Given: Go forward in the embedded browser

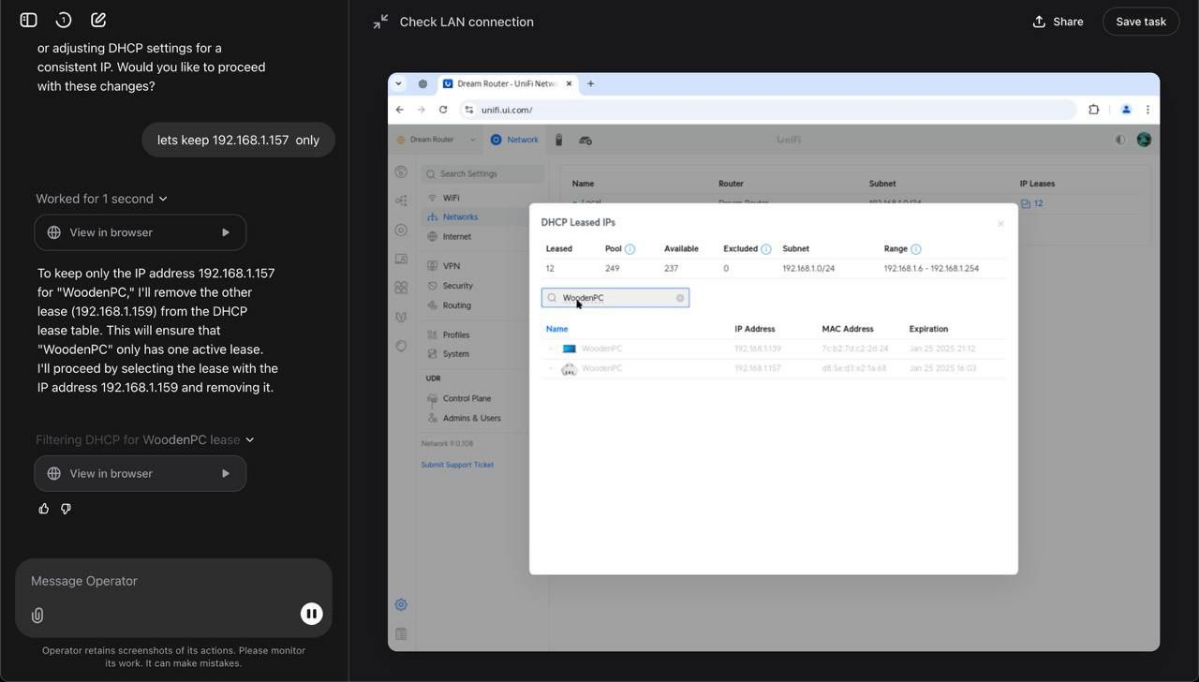Looking at the screenshot, I should pyautogui.click(x=421, y=110).
